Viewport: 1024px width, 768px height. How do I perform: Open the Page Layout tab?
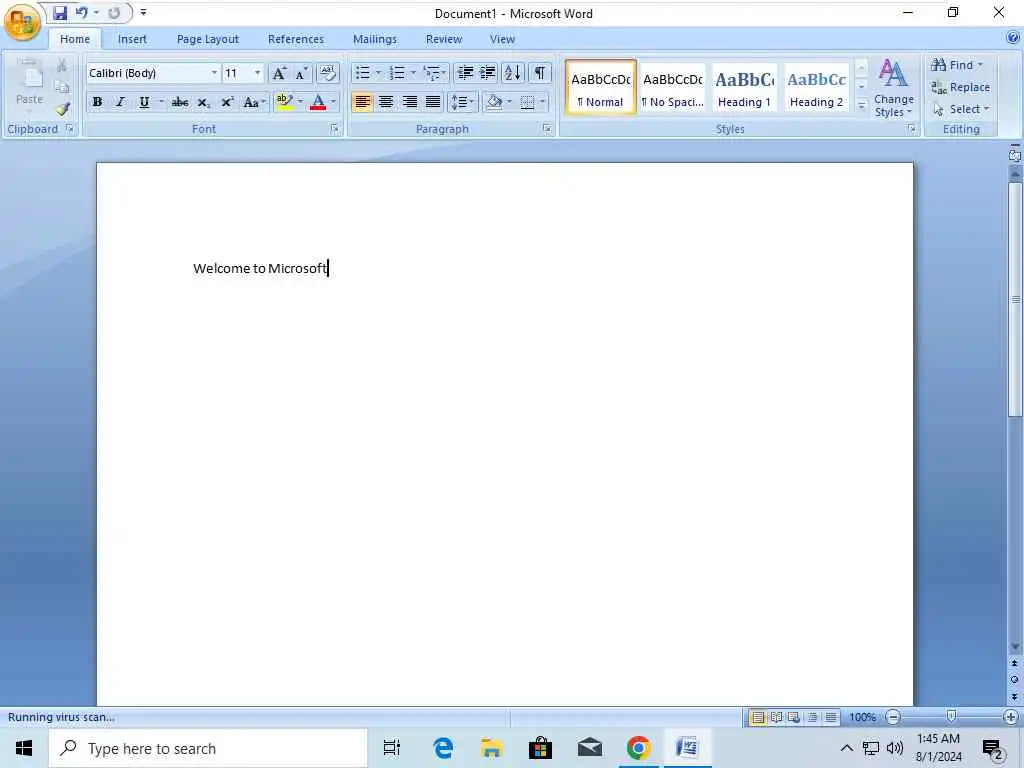click(x=208, y=39)
